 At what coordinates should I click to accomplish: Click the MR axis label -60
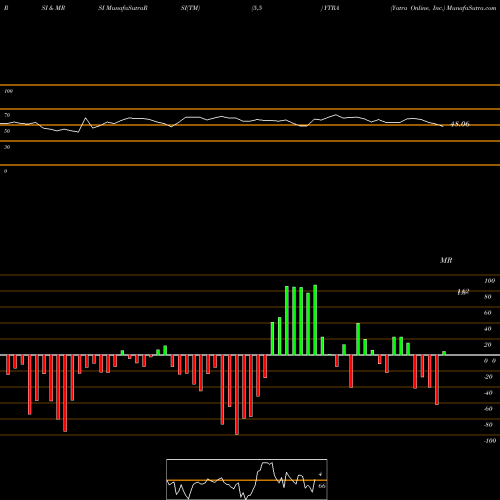488,409
